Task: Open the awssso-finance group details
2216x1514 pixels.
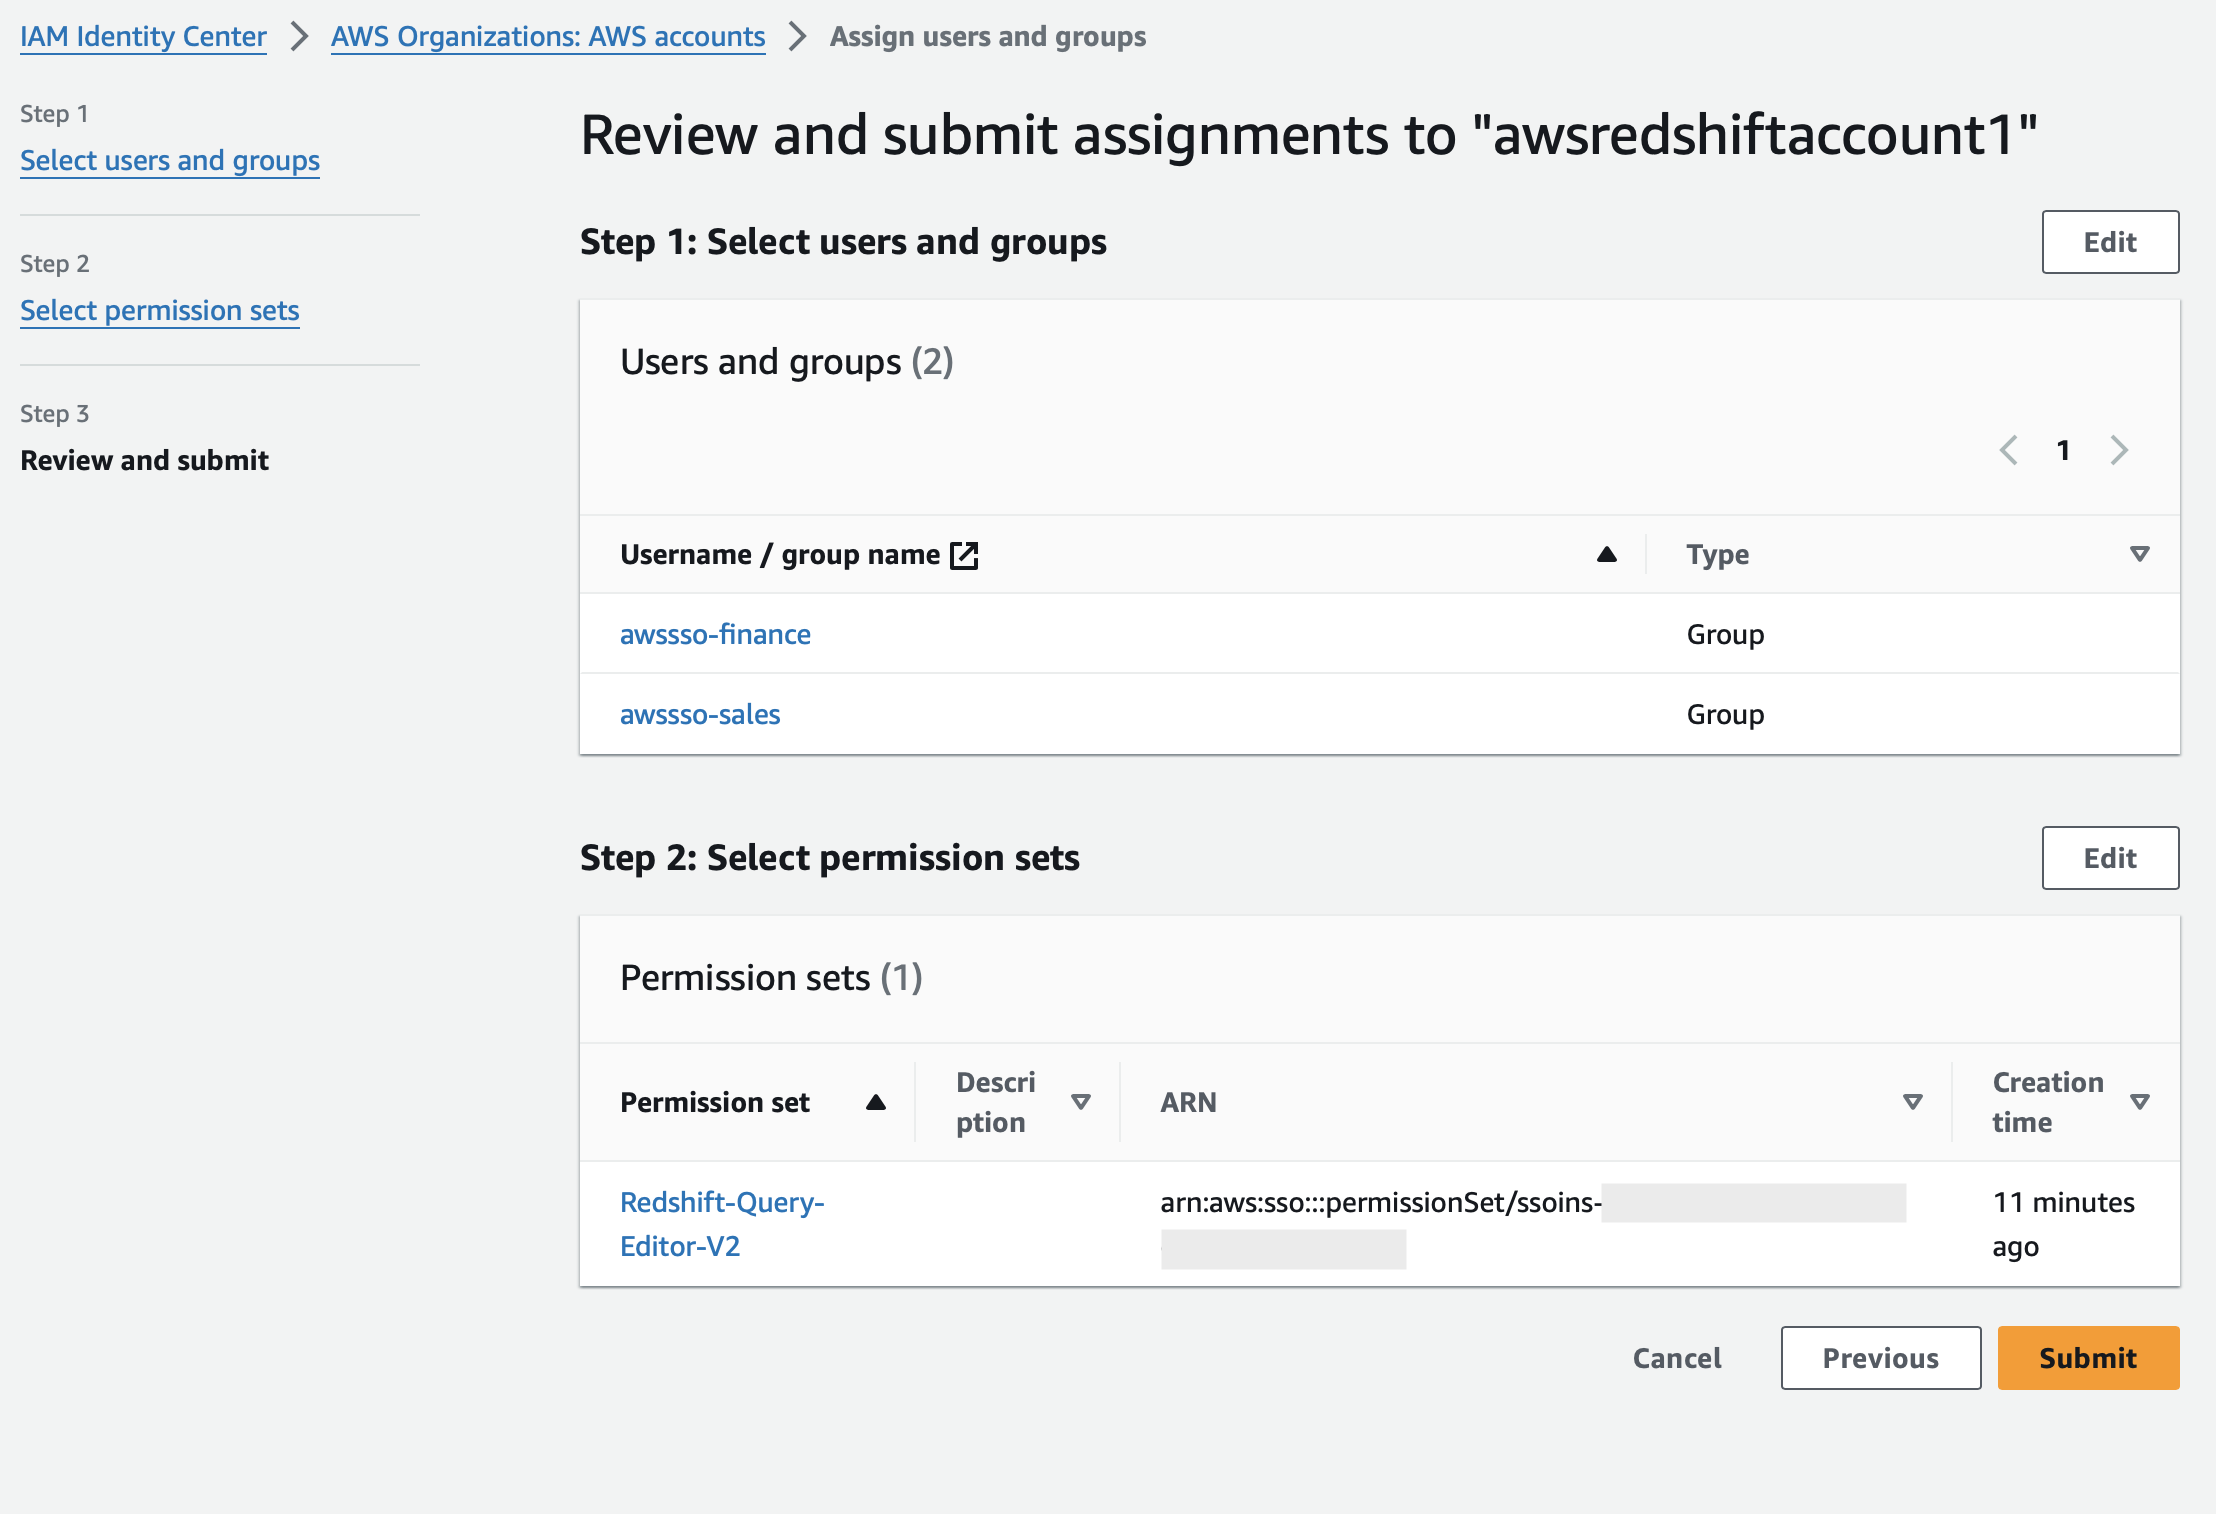Action: click(x=715, y=633)
